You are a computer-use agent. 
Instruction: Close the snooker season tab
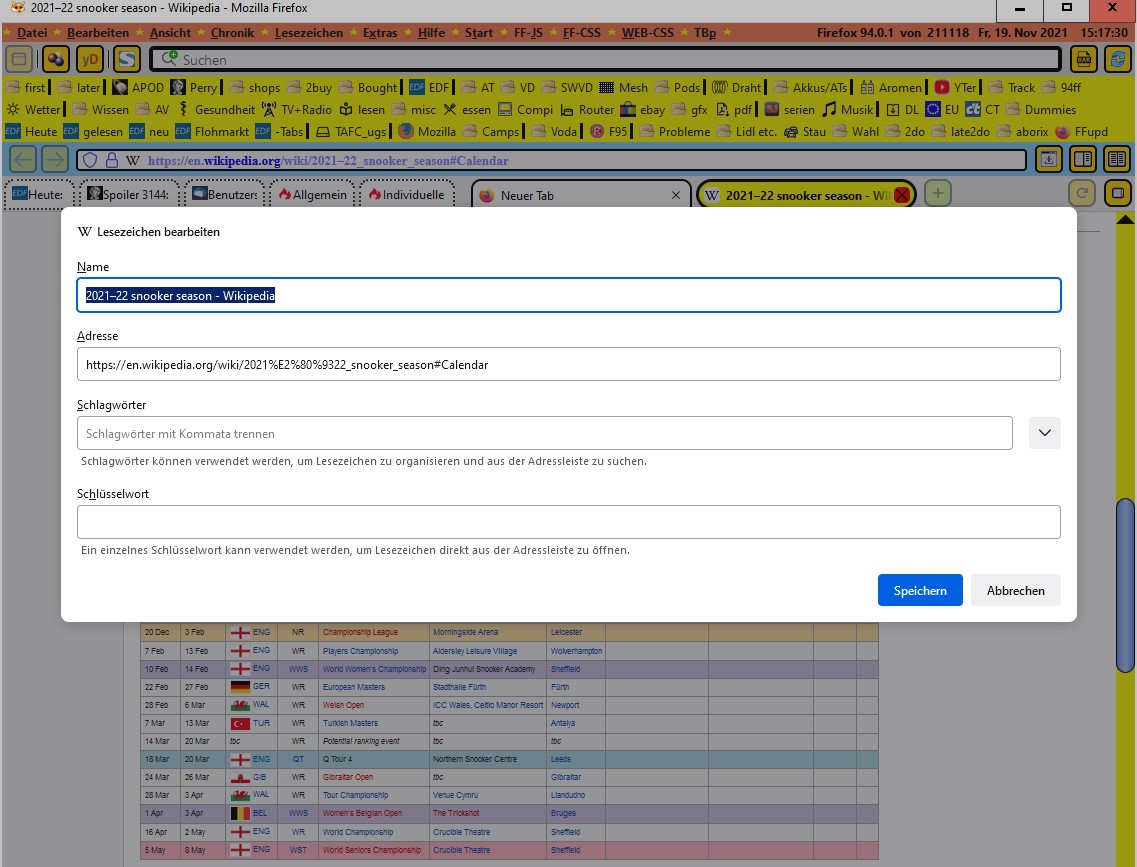[x=901, y=196]
